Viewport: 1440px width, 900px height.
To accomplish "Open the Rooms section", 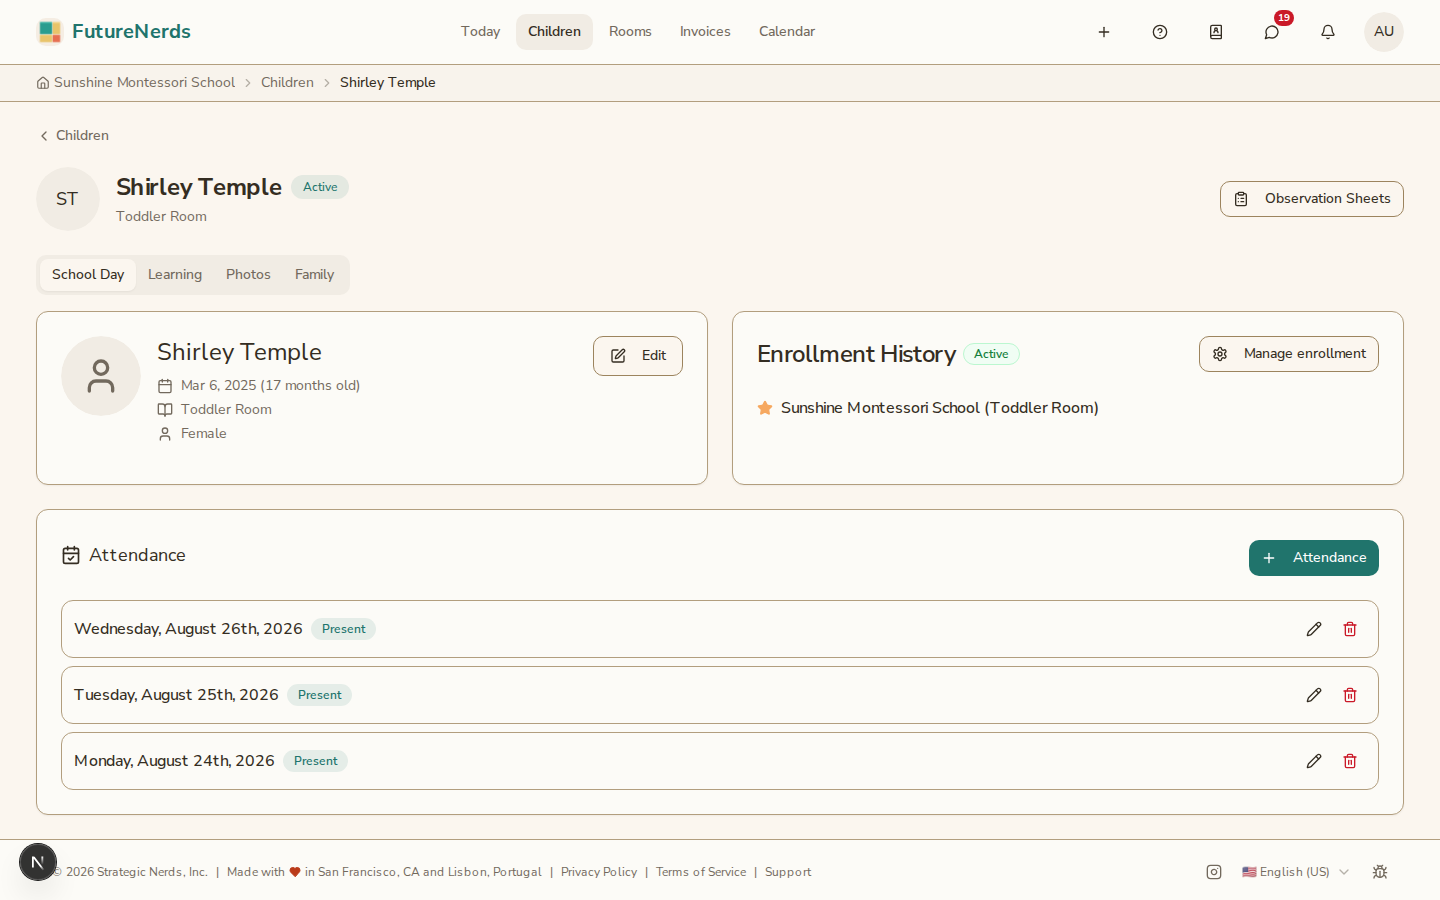I will 630,32.
